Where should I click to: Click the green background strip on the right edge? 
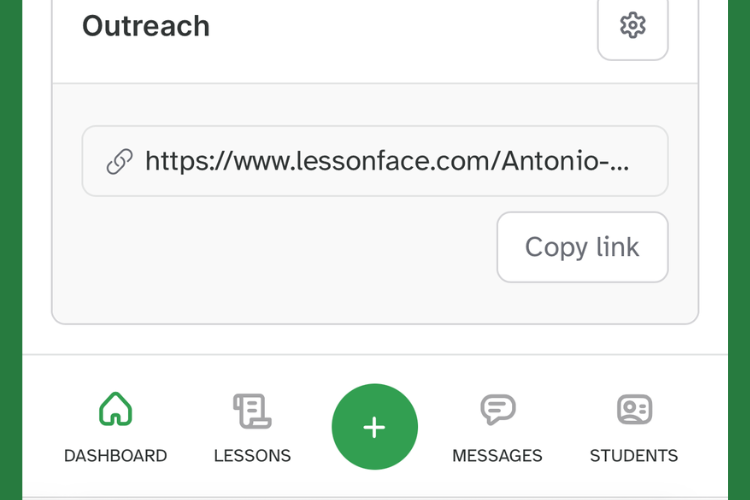(x=739, y=250)
